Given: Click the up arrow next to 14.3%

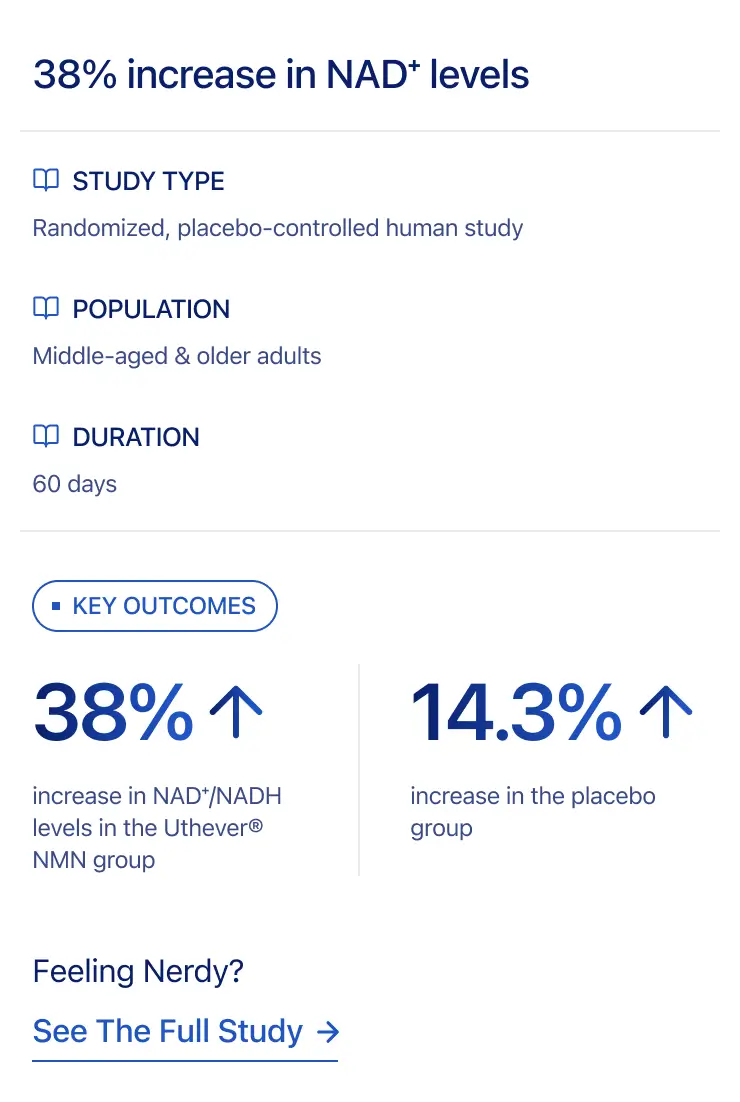Looking at the screenshot, I should tap(665, 712).
